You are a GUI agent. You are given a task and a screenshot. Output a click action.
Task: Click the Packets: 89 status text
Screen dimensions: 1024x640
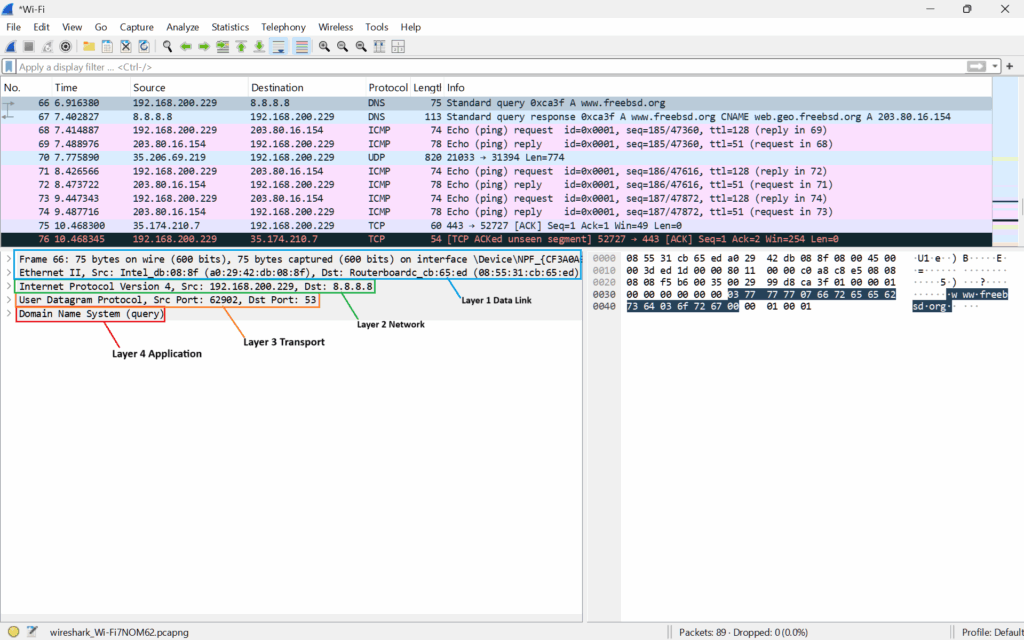point(743,632)
